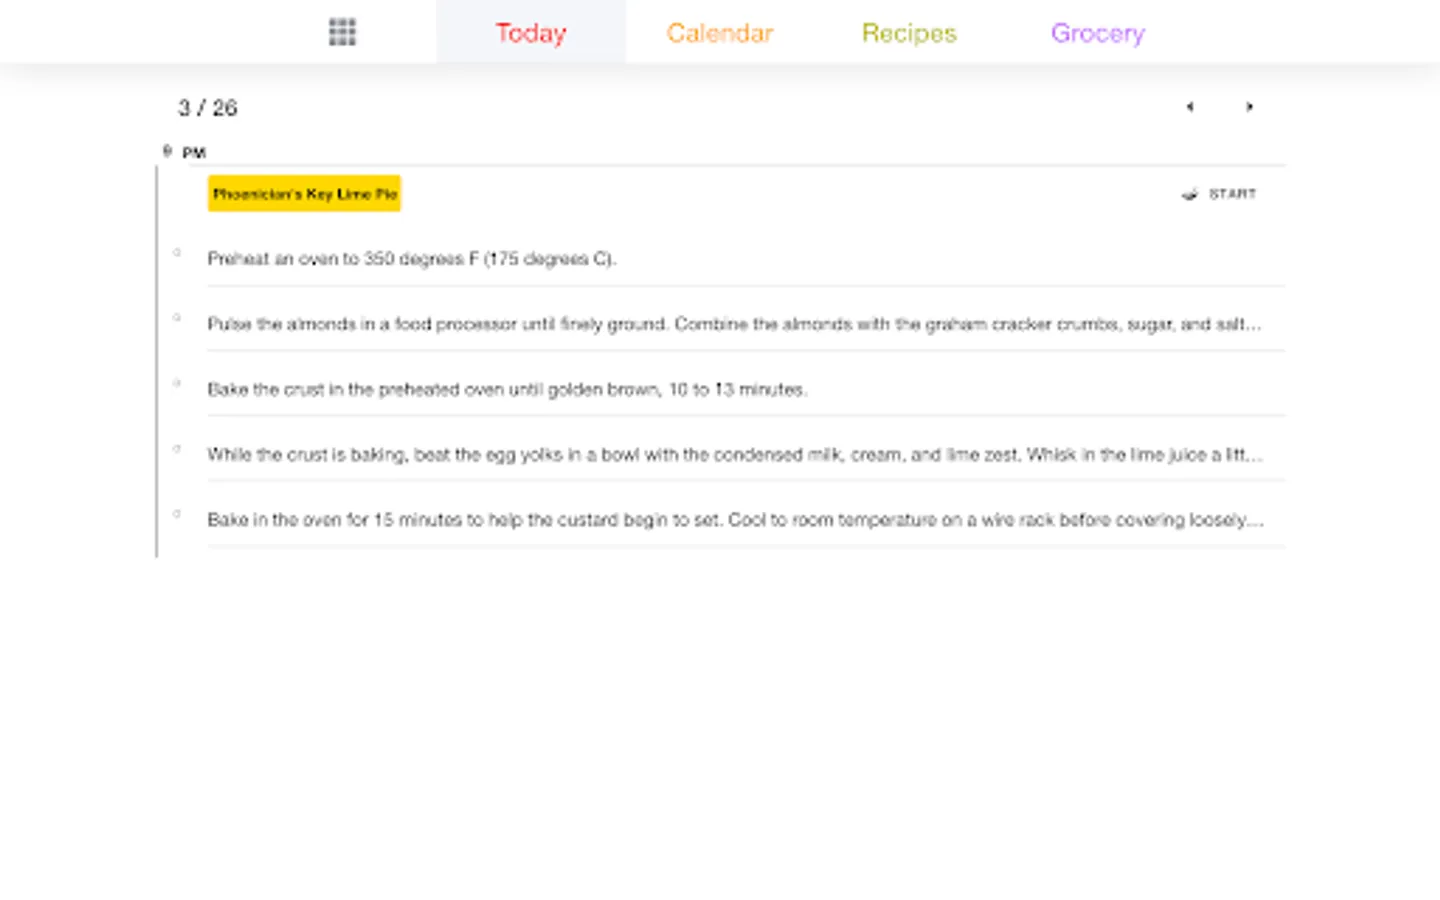Click the PM meal time pin icon

[x=167, y=152]
